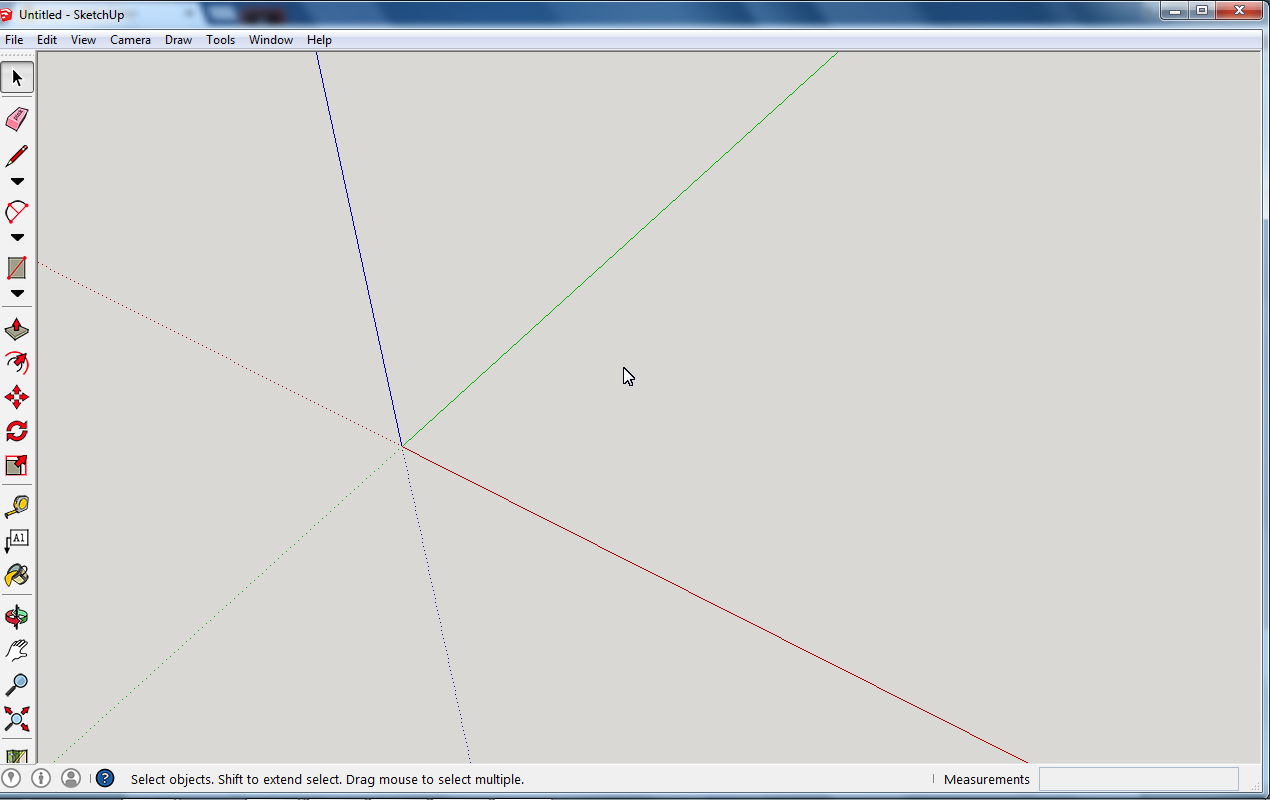Image resolution: width=1270 pixels, height=800 pixels.
Task: Open the shapes tool flyout arrow
Action: 17,293
